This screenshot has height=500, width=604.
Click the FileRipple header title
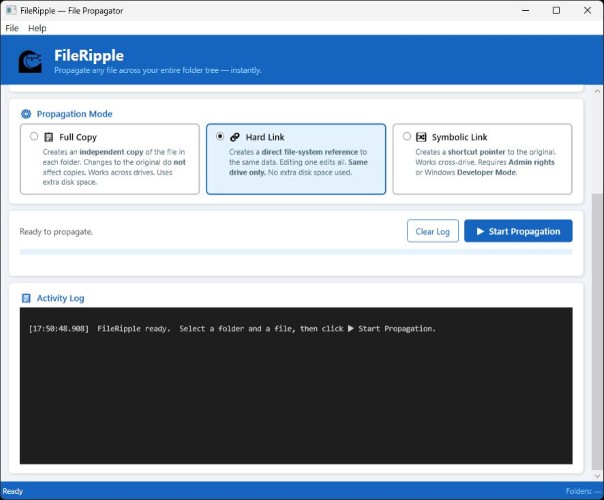[89, 56]
